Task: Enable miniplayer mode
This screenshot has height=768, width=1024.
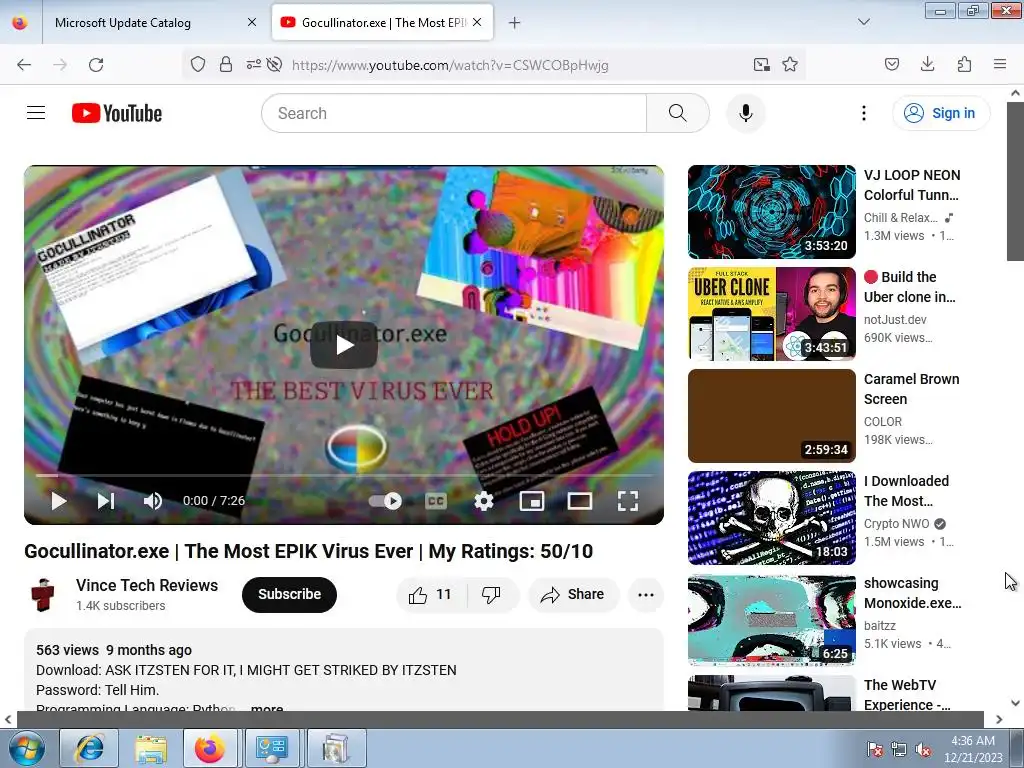Action: [532, 501]
